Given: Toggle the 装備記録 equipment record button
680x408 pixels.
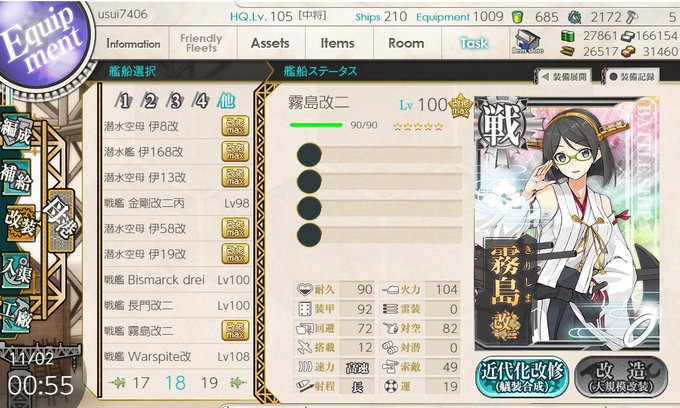Looking at the screenshot, I should coord(631,77).
